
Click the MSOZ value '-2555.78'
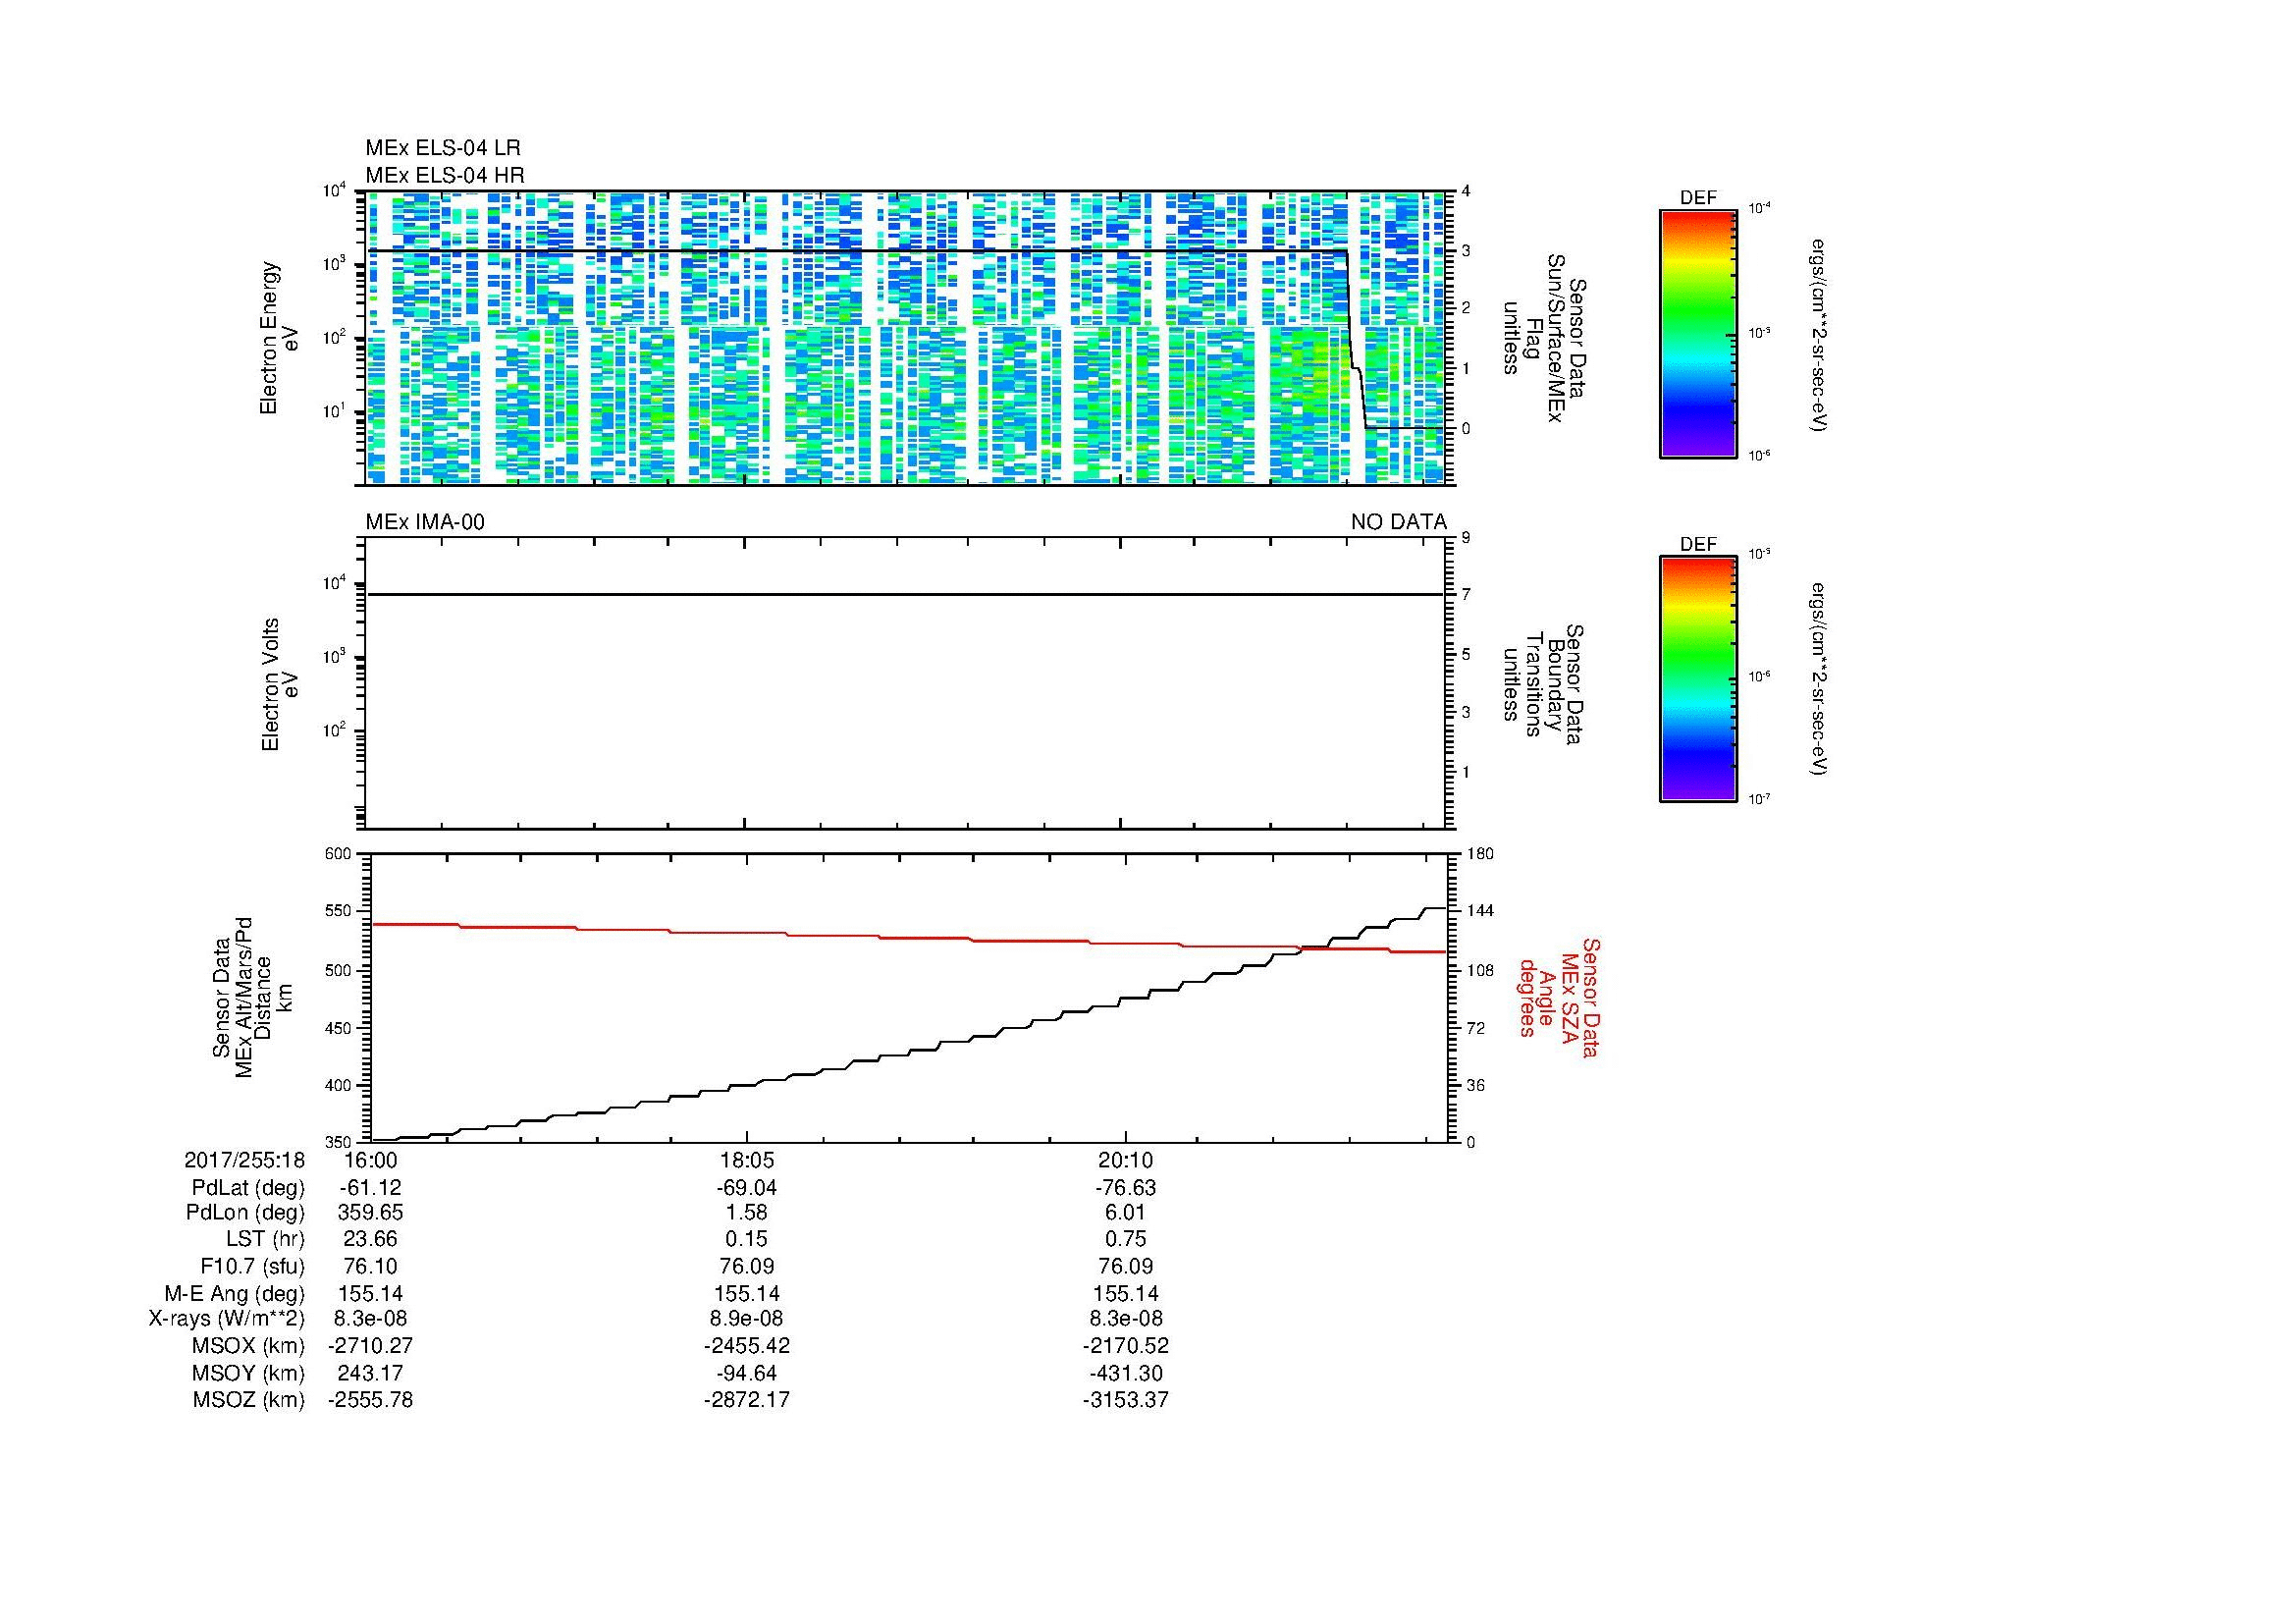coord(370,1400)
